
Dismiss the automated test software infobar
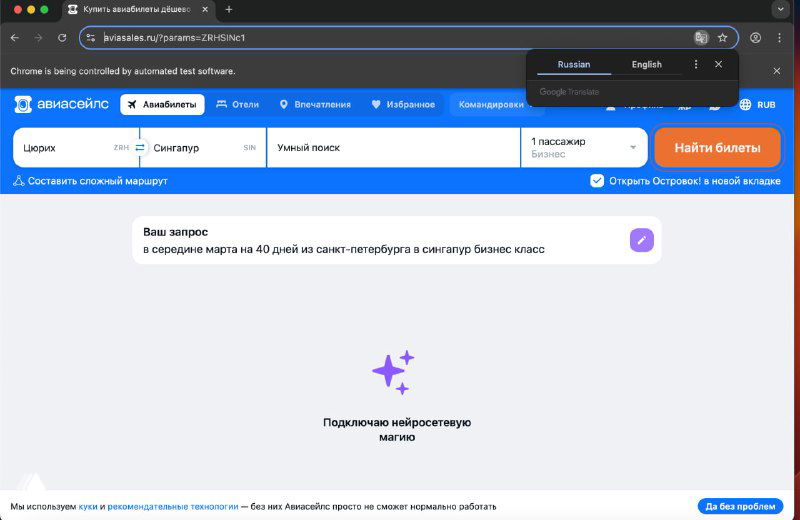tap(777, 71)
